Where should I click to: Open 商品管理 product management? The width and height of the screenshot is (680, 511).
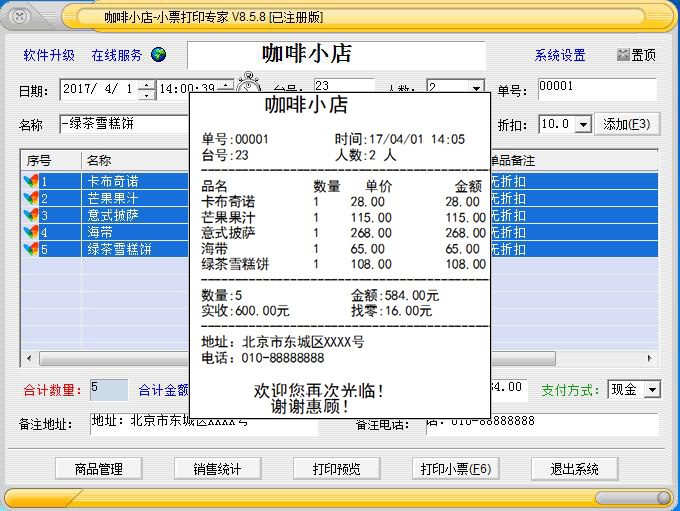click(x=98, y=468)
